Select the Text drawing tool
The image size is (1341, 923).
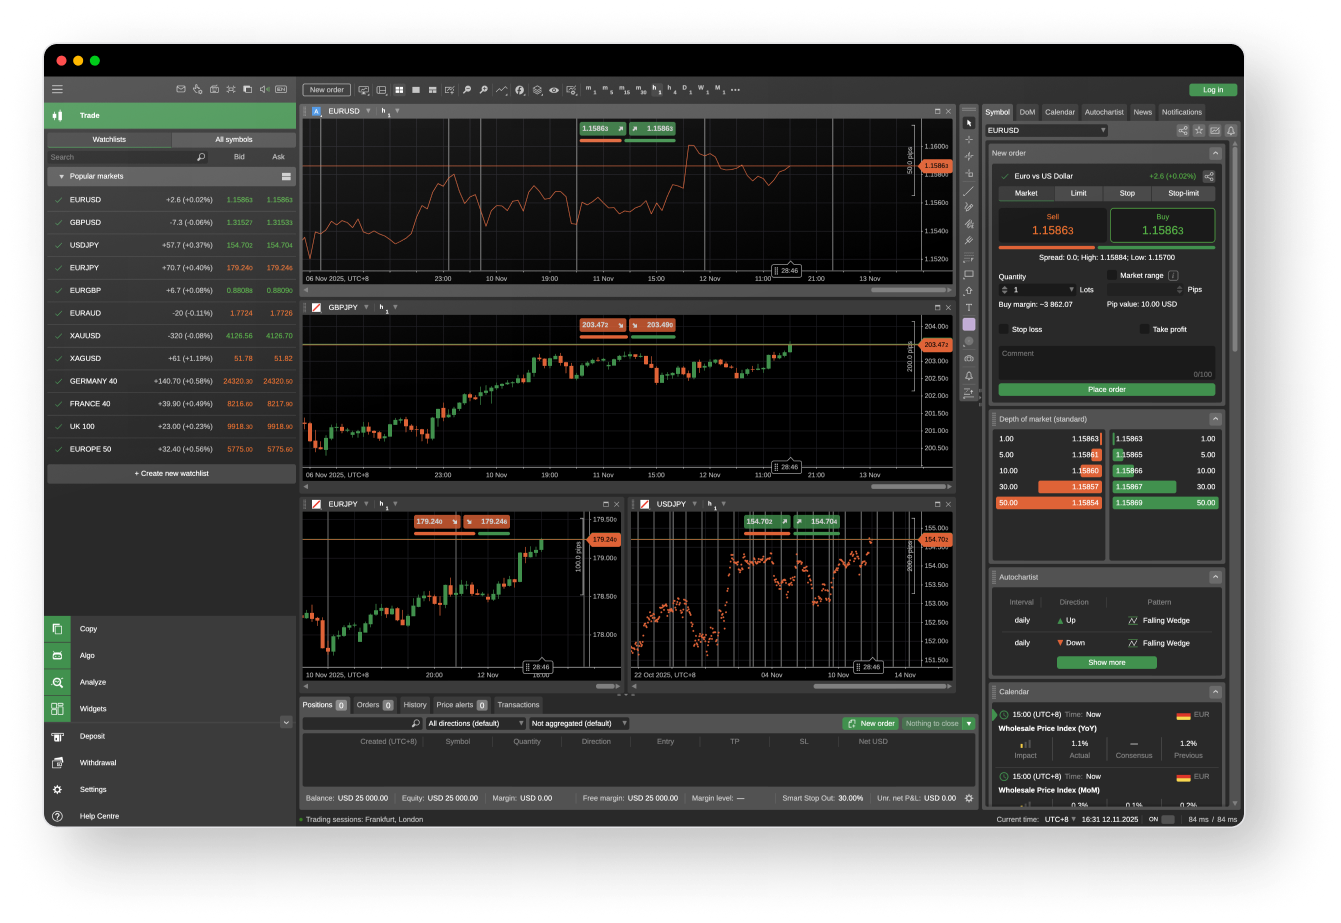968,307
